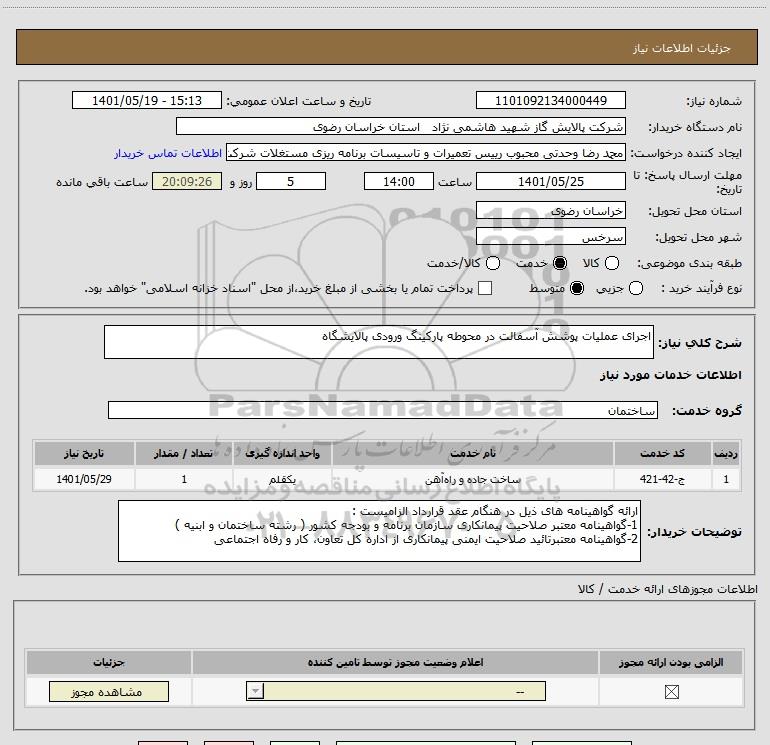Select the کالا radio button in classification
The width and height of the screenshot is (770, 745).
(x=612, y=263)
